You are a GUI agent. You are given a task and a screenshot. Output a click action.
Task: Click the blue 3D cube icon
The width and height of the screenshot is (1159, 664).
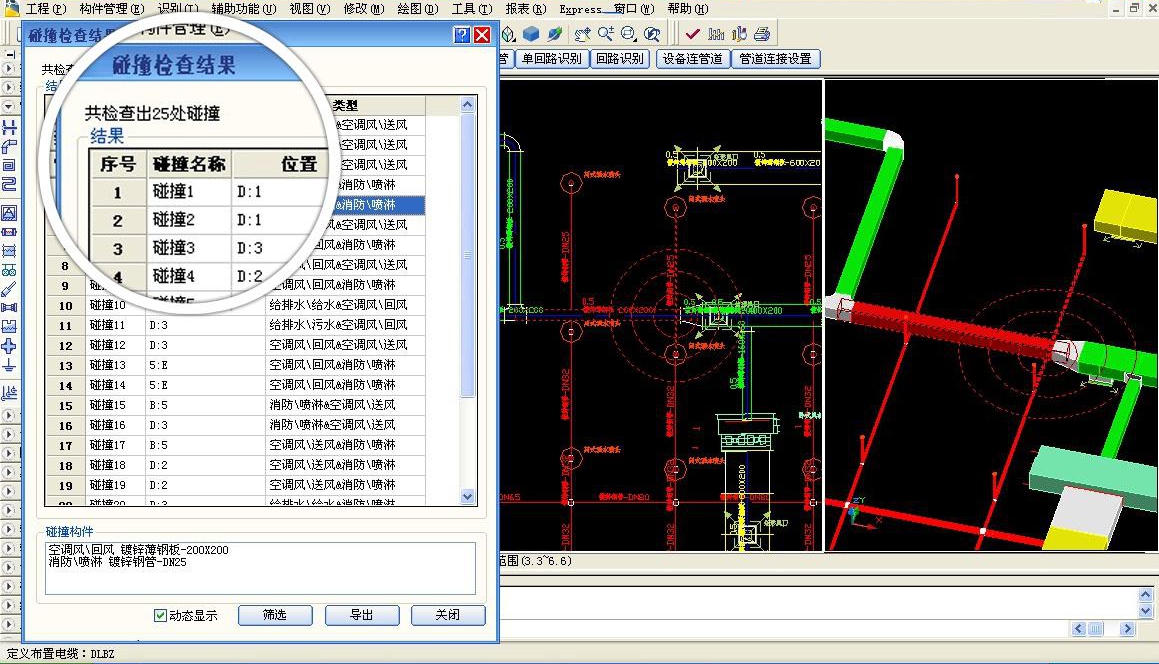pos(531,34)
